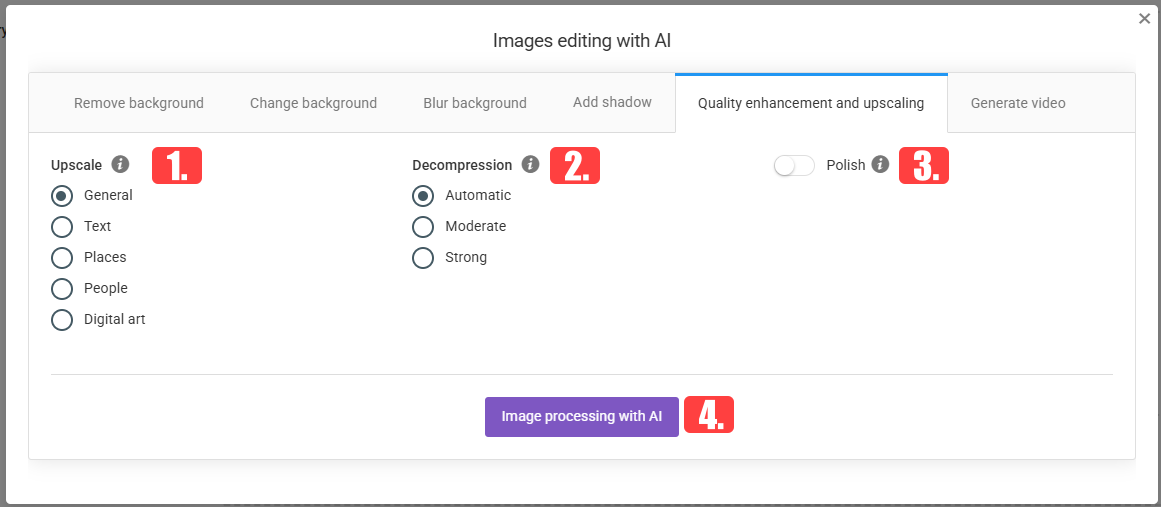The height and width of the screenshot is (507, 1161).
Task: Choose Automatic decompression
Action: (x=423, y=195)
